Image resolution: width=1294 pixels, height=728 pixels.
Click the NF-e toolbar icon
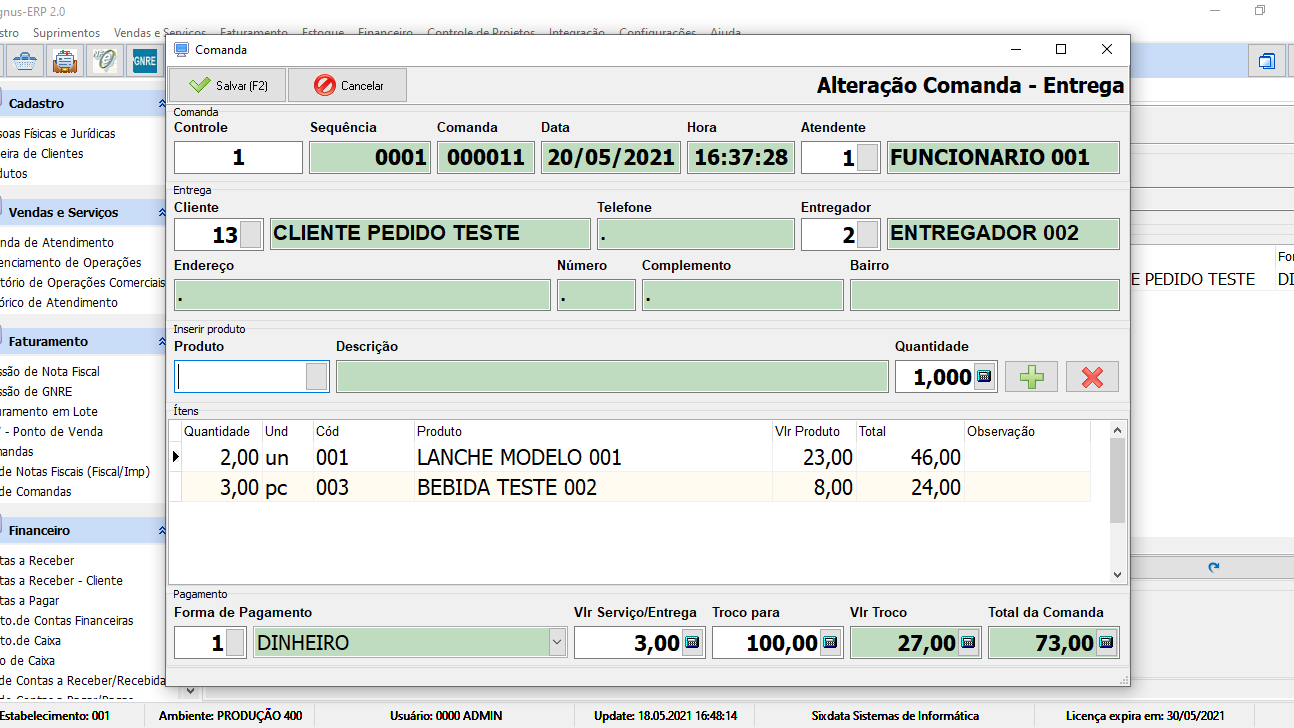105,61
